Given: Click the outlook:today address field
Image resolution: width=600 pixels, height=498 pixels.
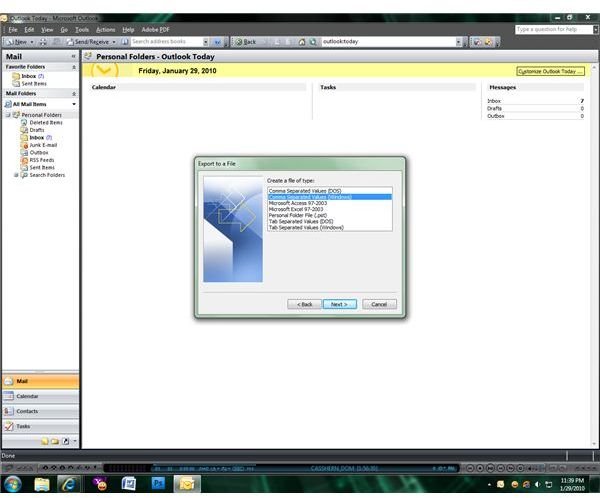Looking at the screenshot, I should click(388, 41).
